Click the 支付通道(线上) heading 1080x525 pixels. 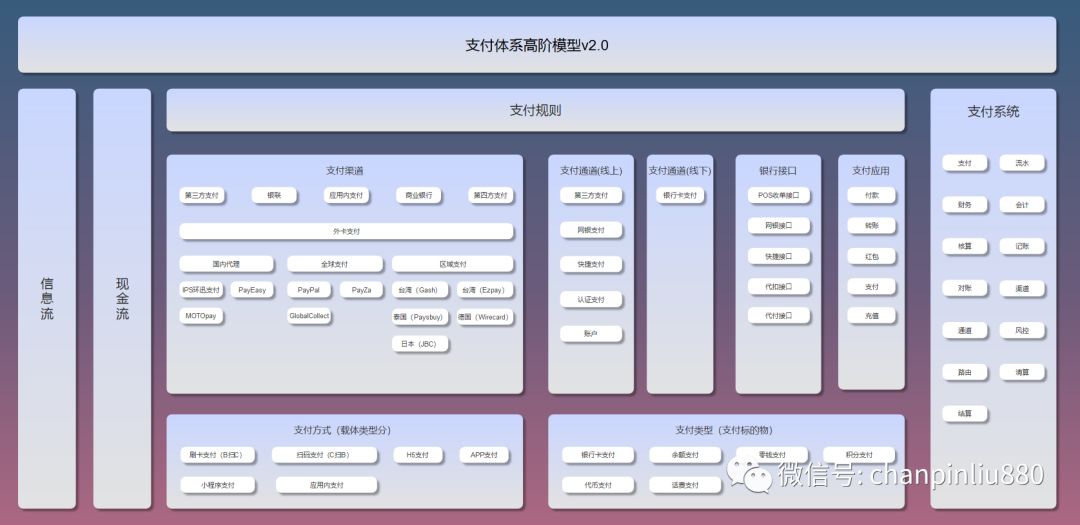(591, 170)
